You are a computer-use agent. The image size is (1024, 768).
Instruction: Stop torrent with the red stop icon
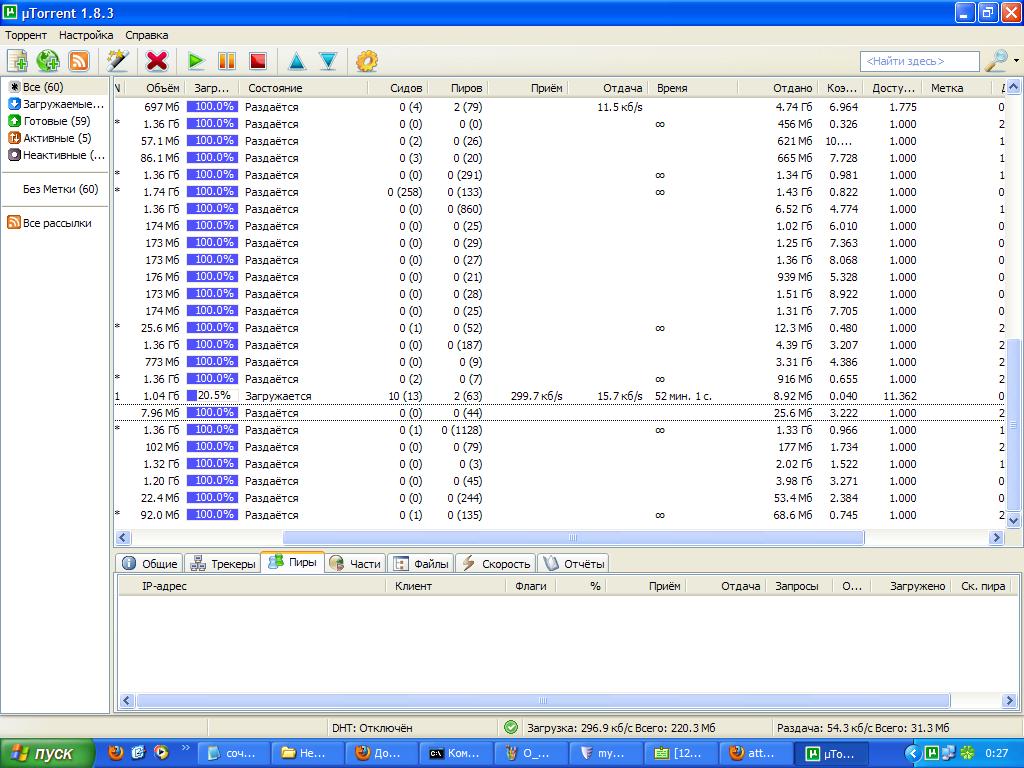point(258,61)
